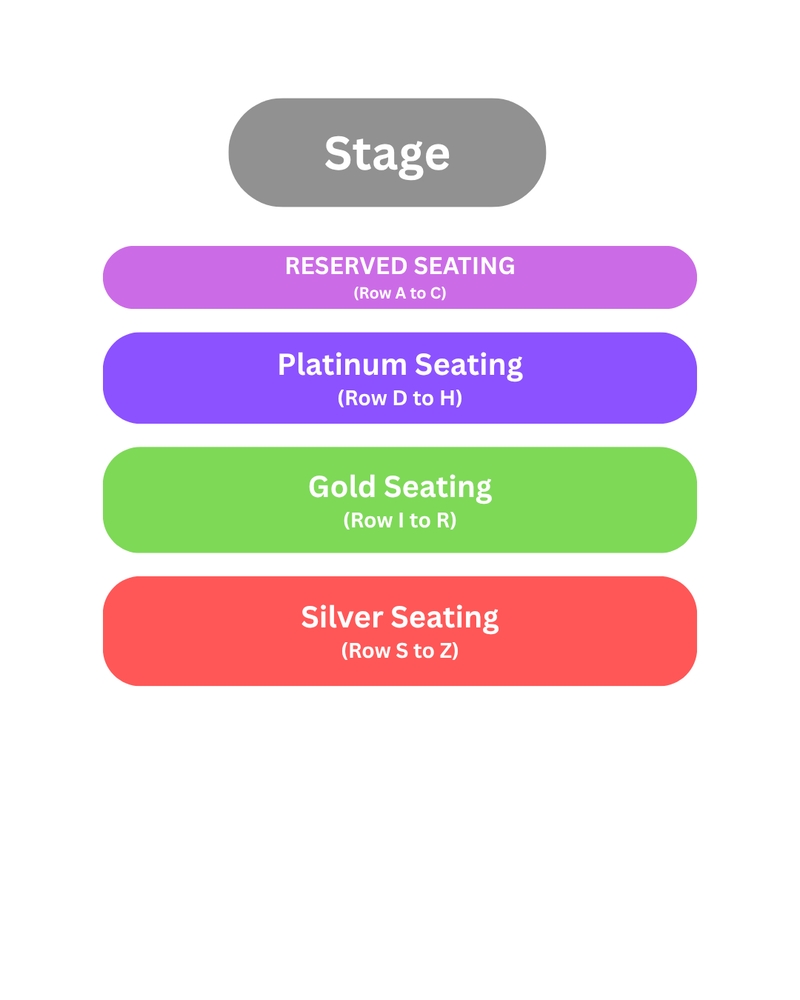Choose the Gold Seating section
The image size is (800, 1000).
399,500
